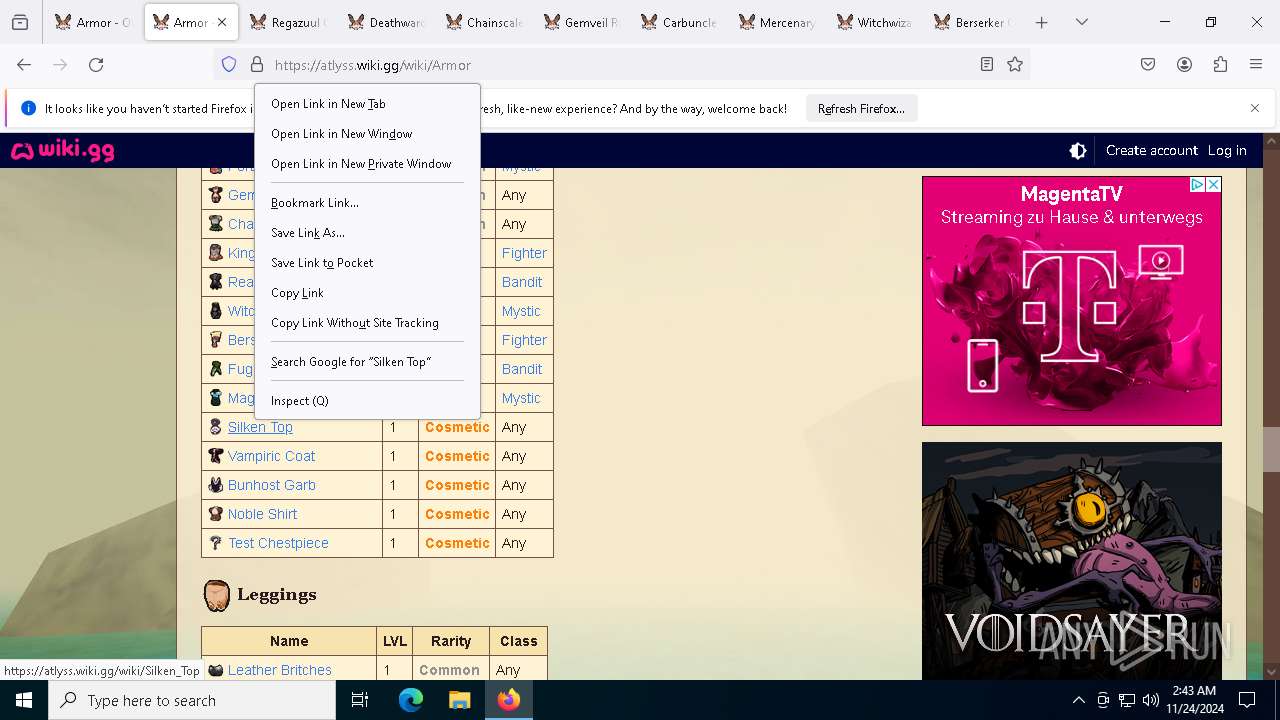Click the address bar URL field
Viewport: 1280px width, 720px height.
click(x=620, y=64)
